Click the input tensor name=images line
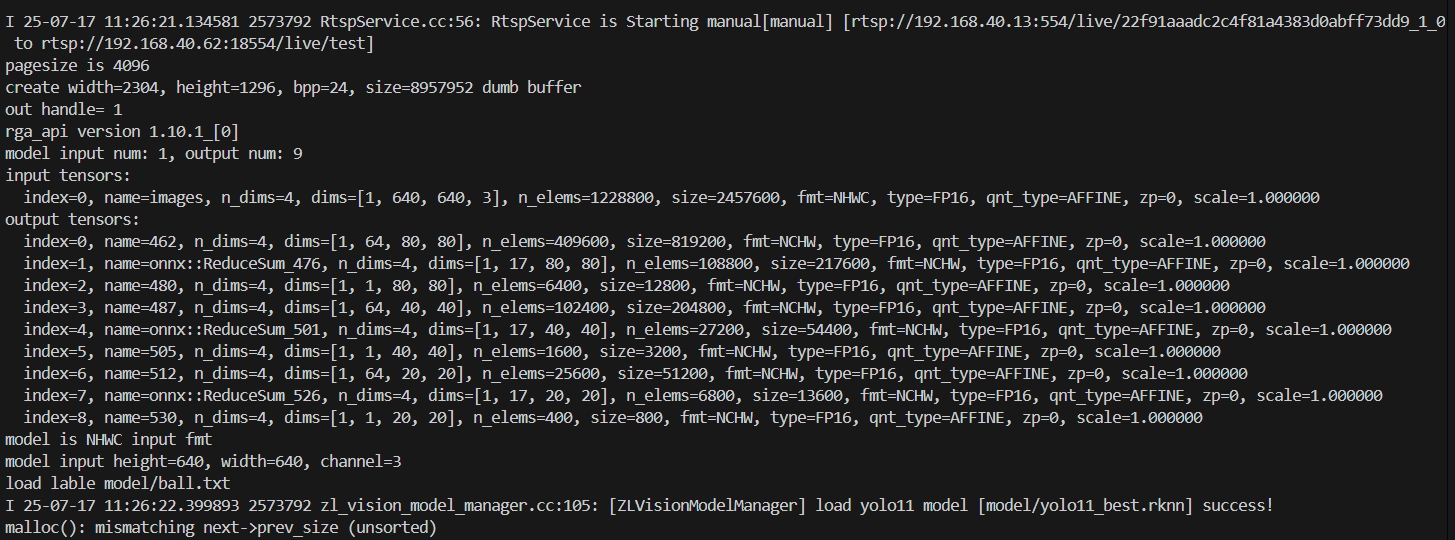1455x540 pixels. [x=671, y=198]
